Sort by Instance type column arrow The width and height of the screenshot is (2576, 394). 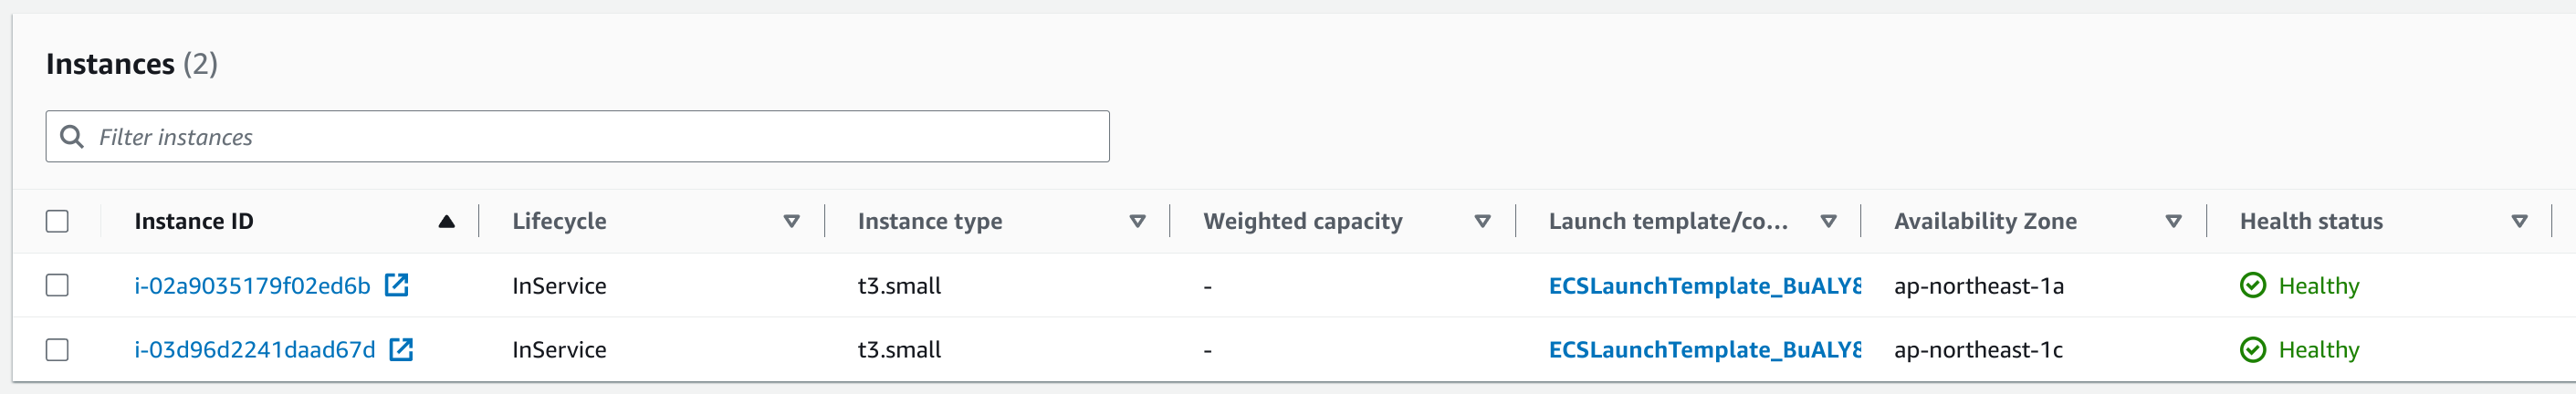click(1137, 221)
